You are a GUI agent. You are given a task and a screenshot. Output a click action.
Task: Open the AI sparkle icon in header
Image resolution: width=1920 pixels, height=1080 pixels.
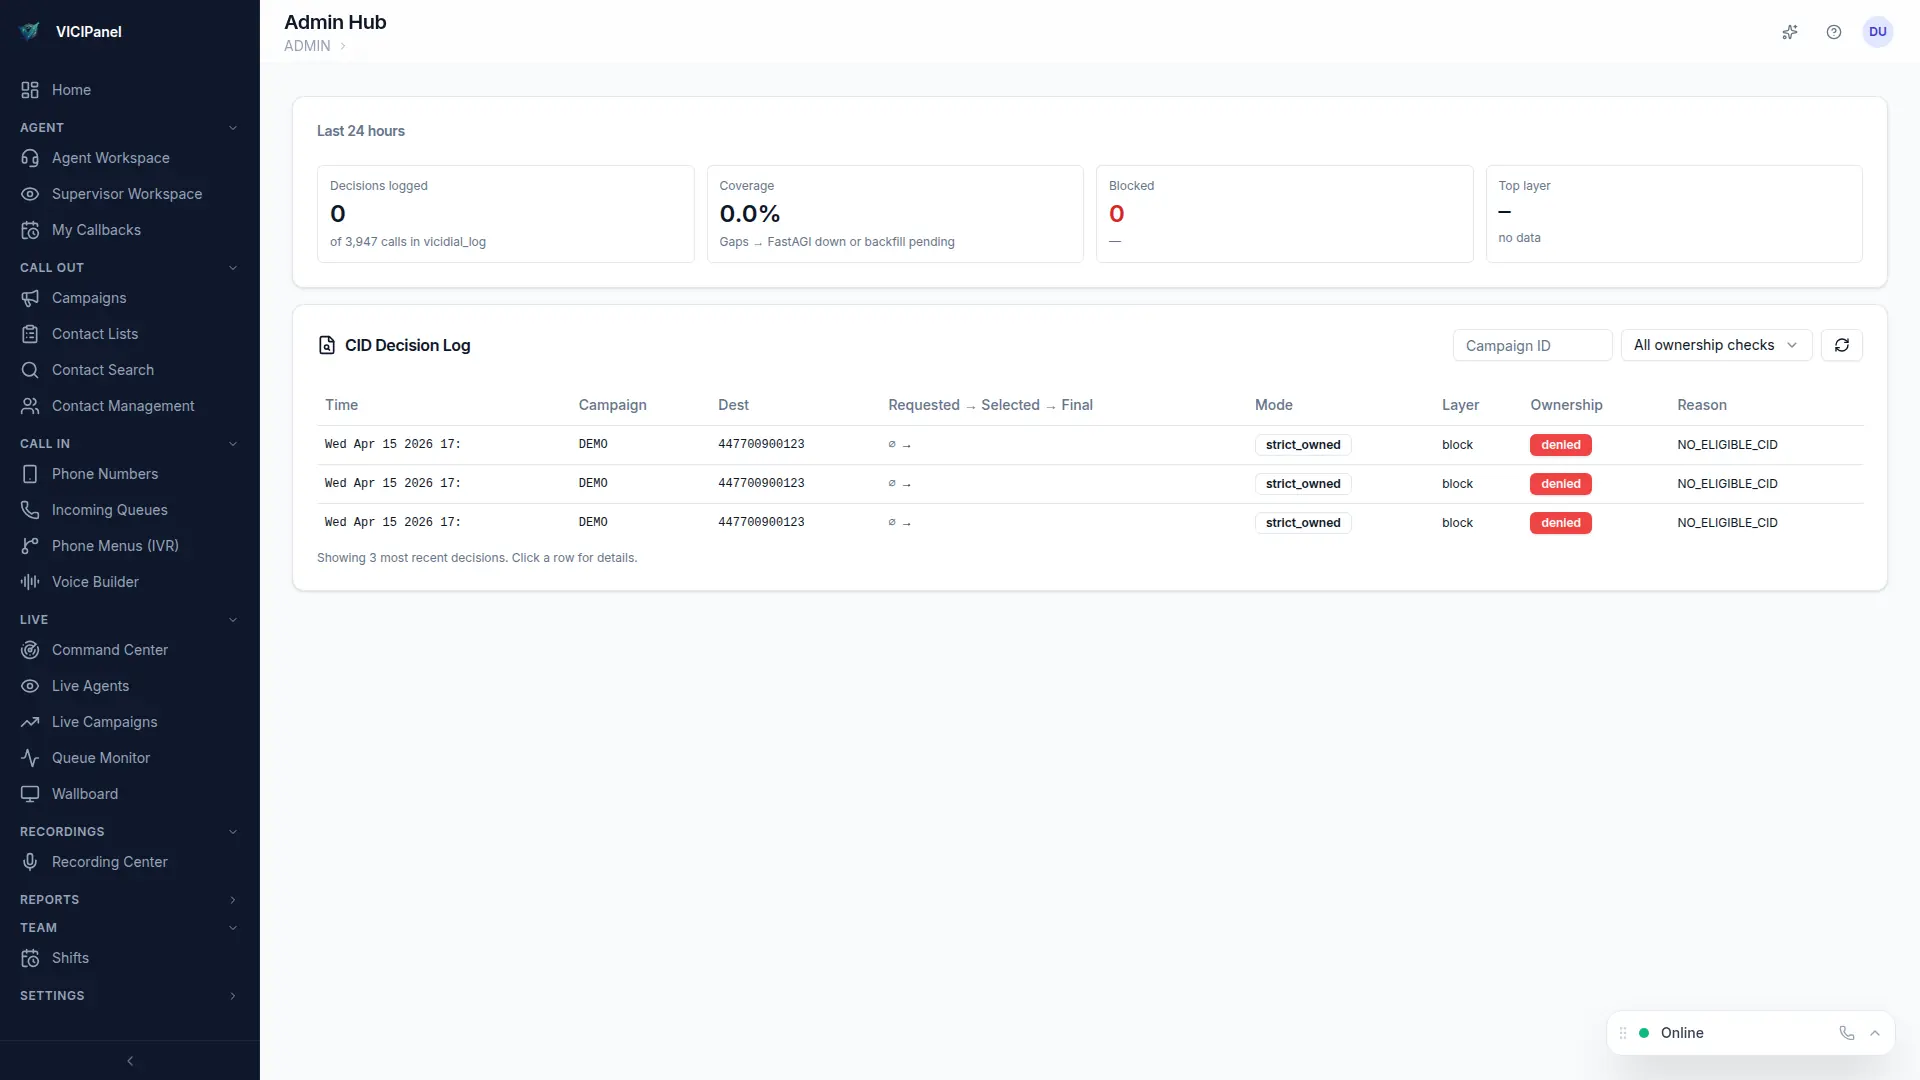coord(1790,32)
